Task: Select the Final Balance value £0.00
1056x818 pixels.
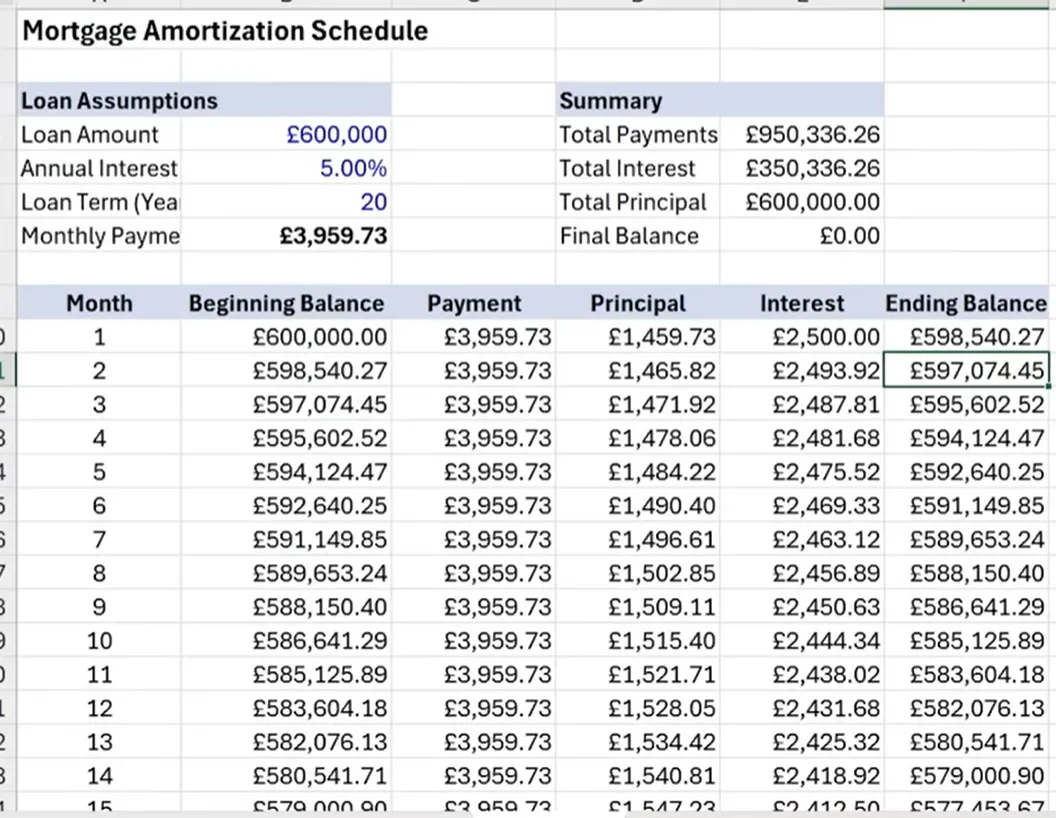Action: tap(849, 237)
